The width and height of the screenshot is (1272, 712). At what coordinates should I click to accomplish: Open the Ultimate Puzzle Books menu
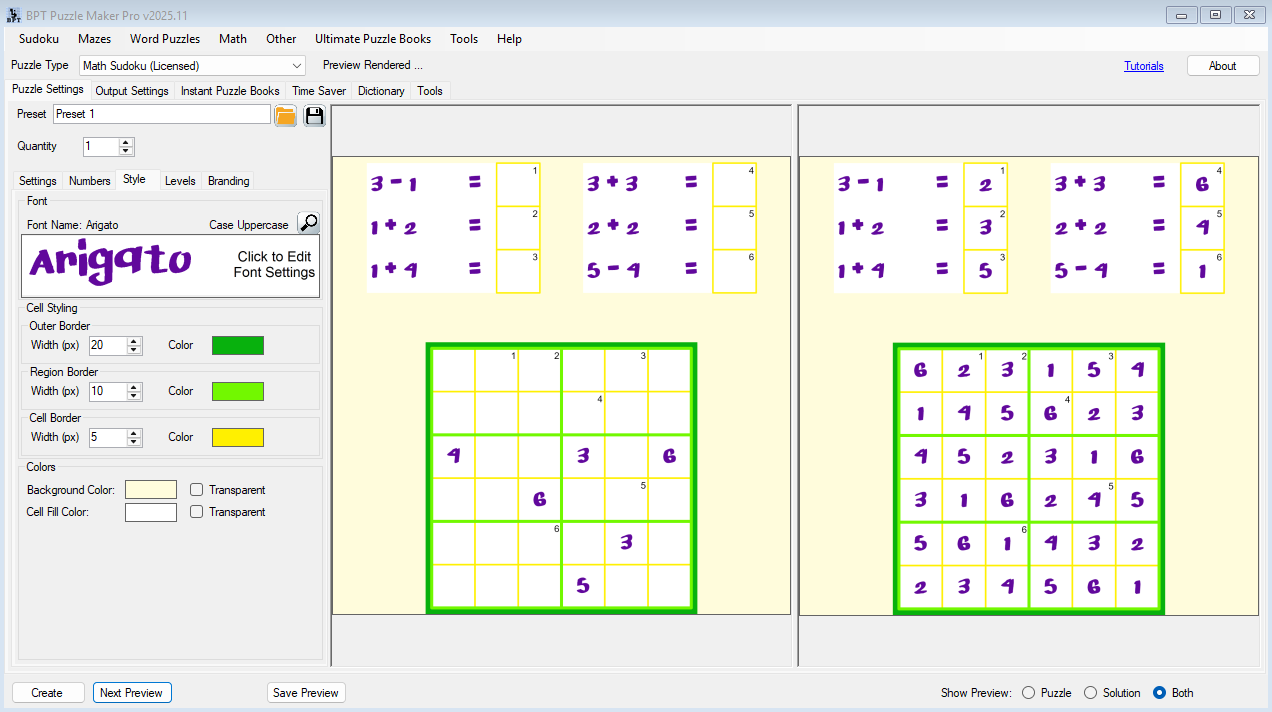click(373, 39)
